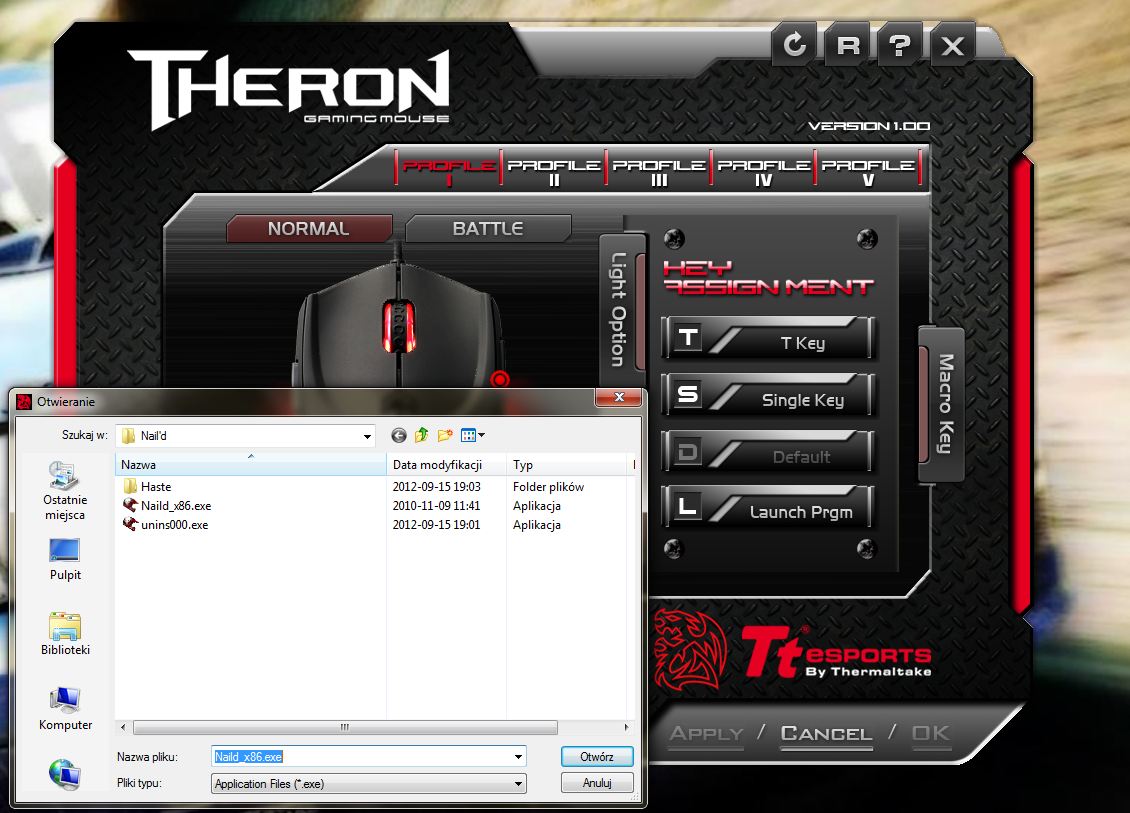This screenshot has height=813, width=1130.
Task: Open Komputer in the places bar
Action: click(x=65, y=709)
